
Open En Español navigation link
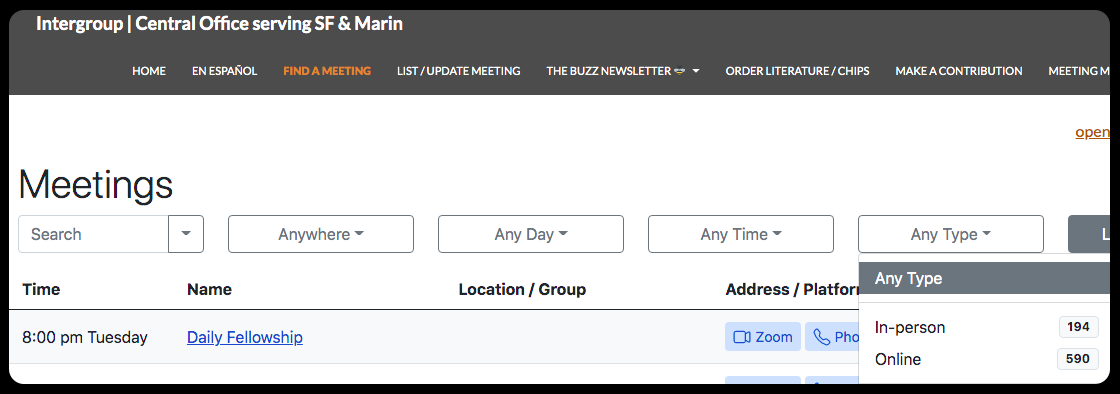click(x=224, y=71)
